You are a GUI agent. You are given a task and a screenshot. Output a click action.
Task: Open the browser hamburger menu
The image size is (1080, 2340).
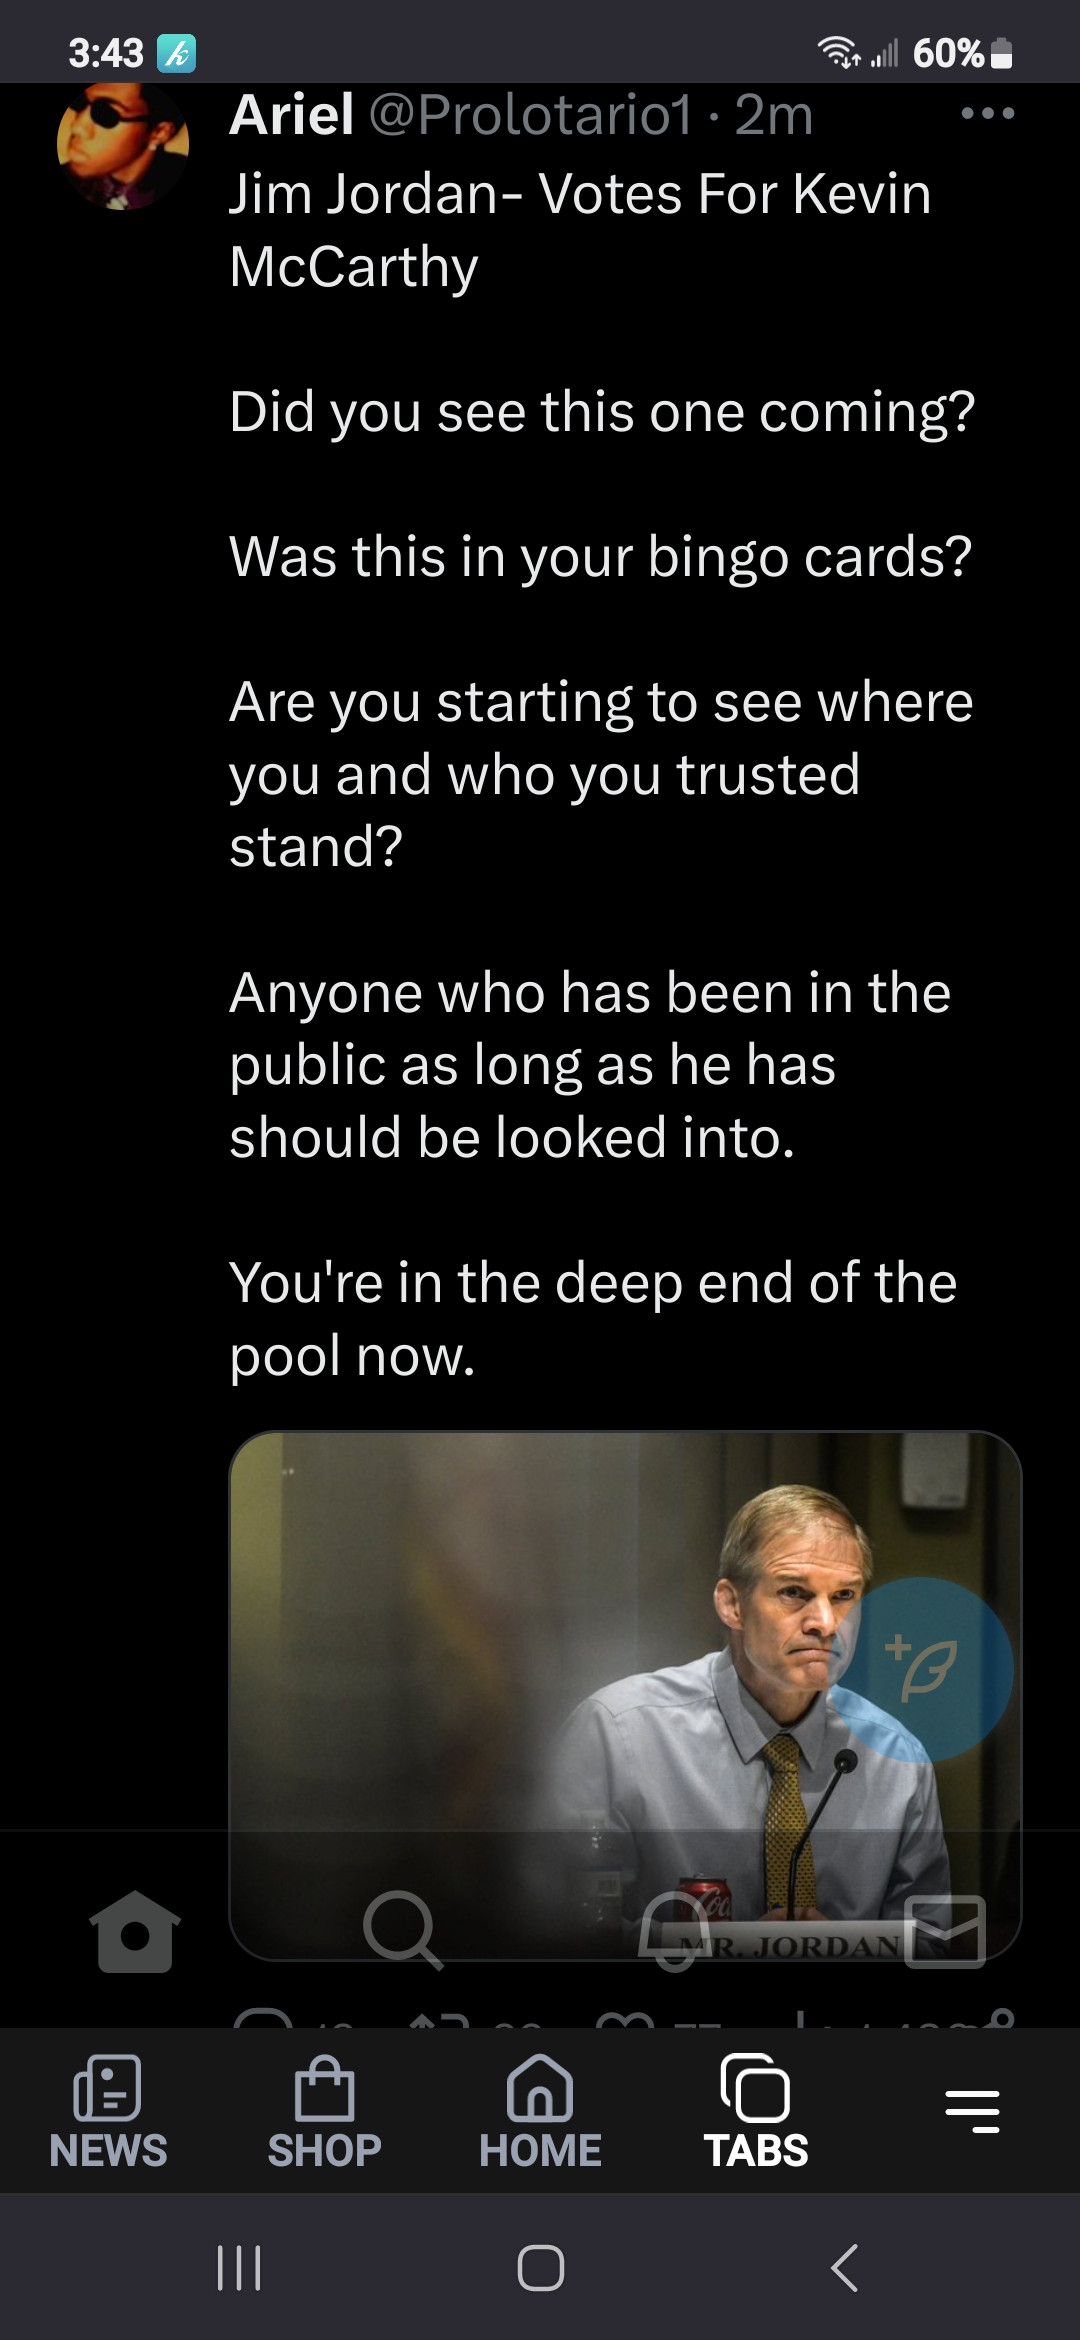tap(972, 2110)
